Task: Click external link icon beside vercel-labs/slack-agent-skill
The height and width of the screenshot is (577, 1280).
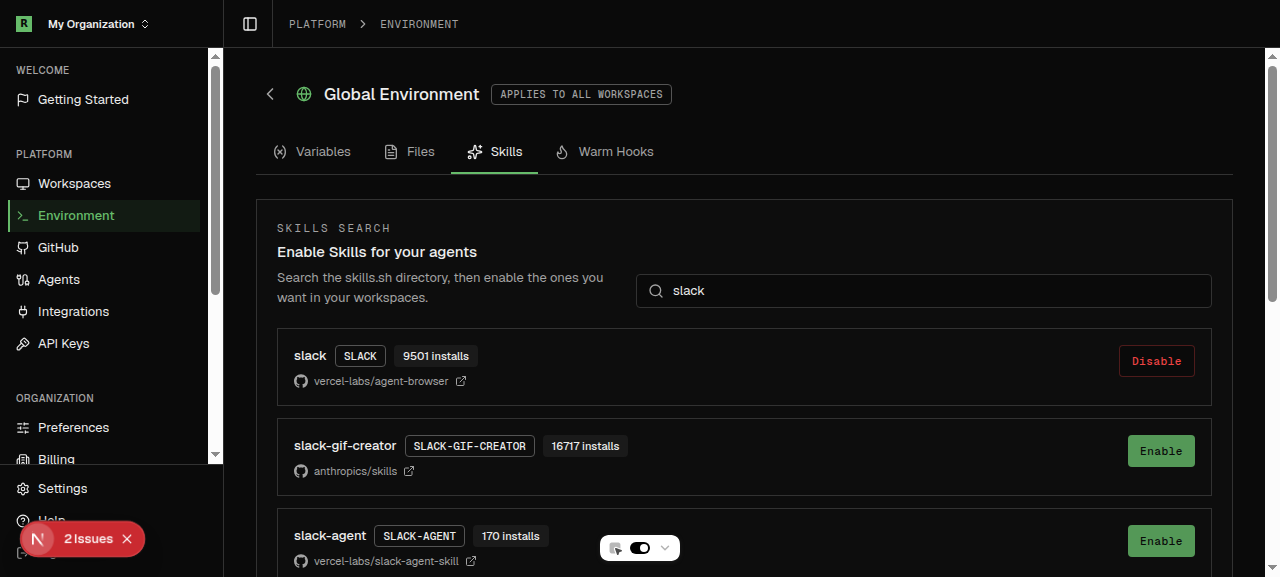Action: [471, 561]
